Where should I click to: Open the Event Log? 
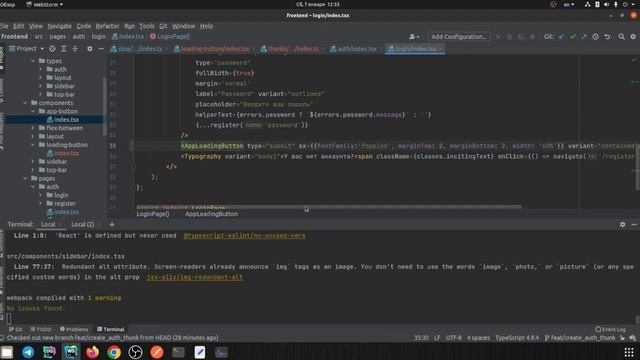click(x=610, y=329)
